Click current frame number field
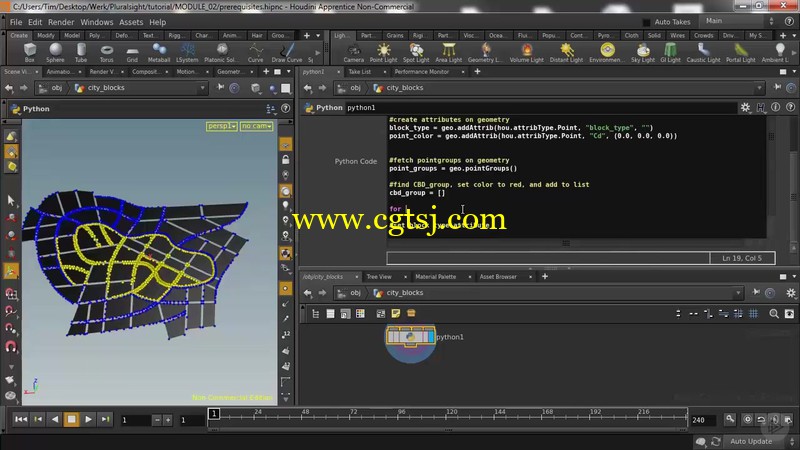This screenshot has width=800, height=450. point(135,420)
